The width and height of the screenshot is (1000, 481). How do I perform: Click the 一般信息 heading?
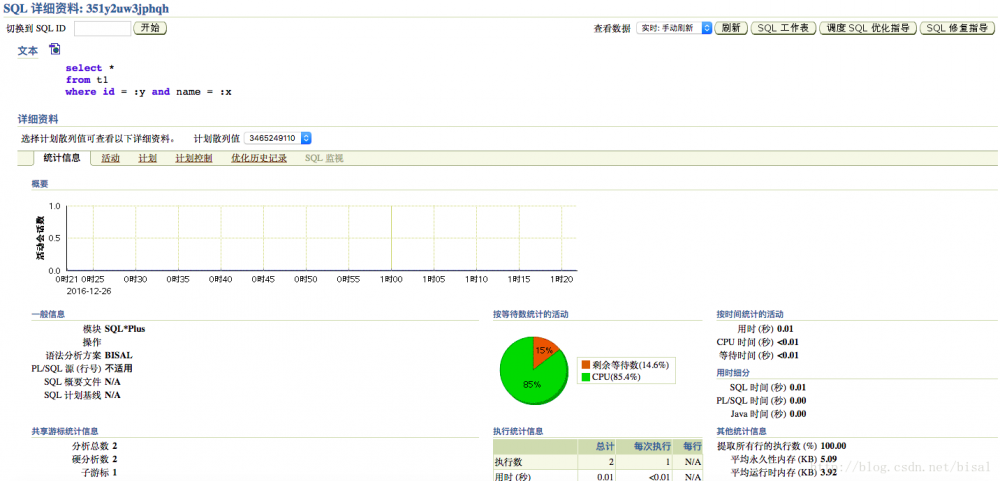click(x=48, y=314)
